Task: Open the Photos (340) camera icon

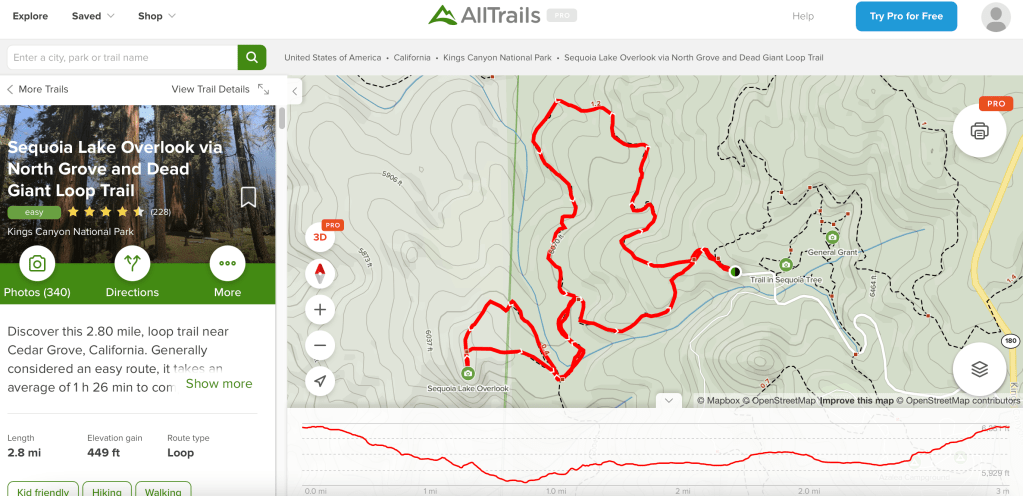Action: click(37, 264)
